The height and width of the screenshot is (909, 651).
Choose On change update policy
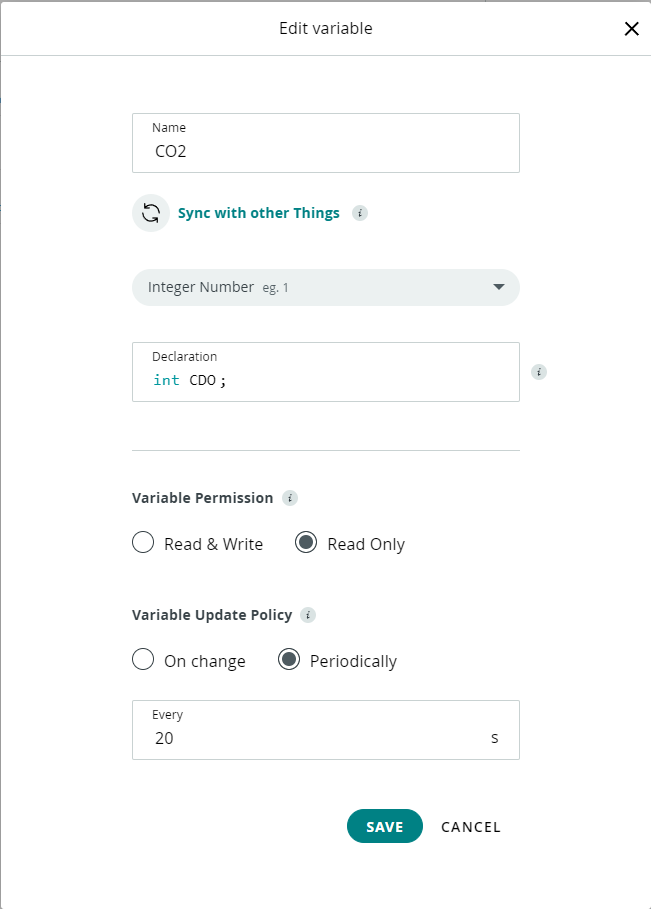point(143,660)
